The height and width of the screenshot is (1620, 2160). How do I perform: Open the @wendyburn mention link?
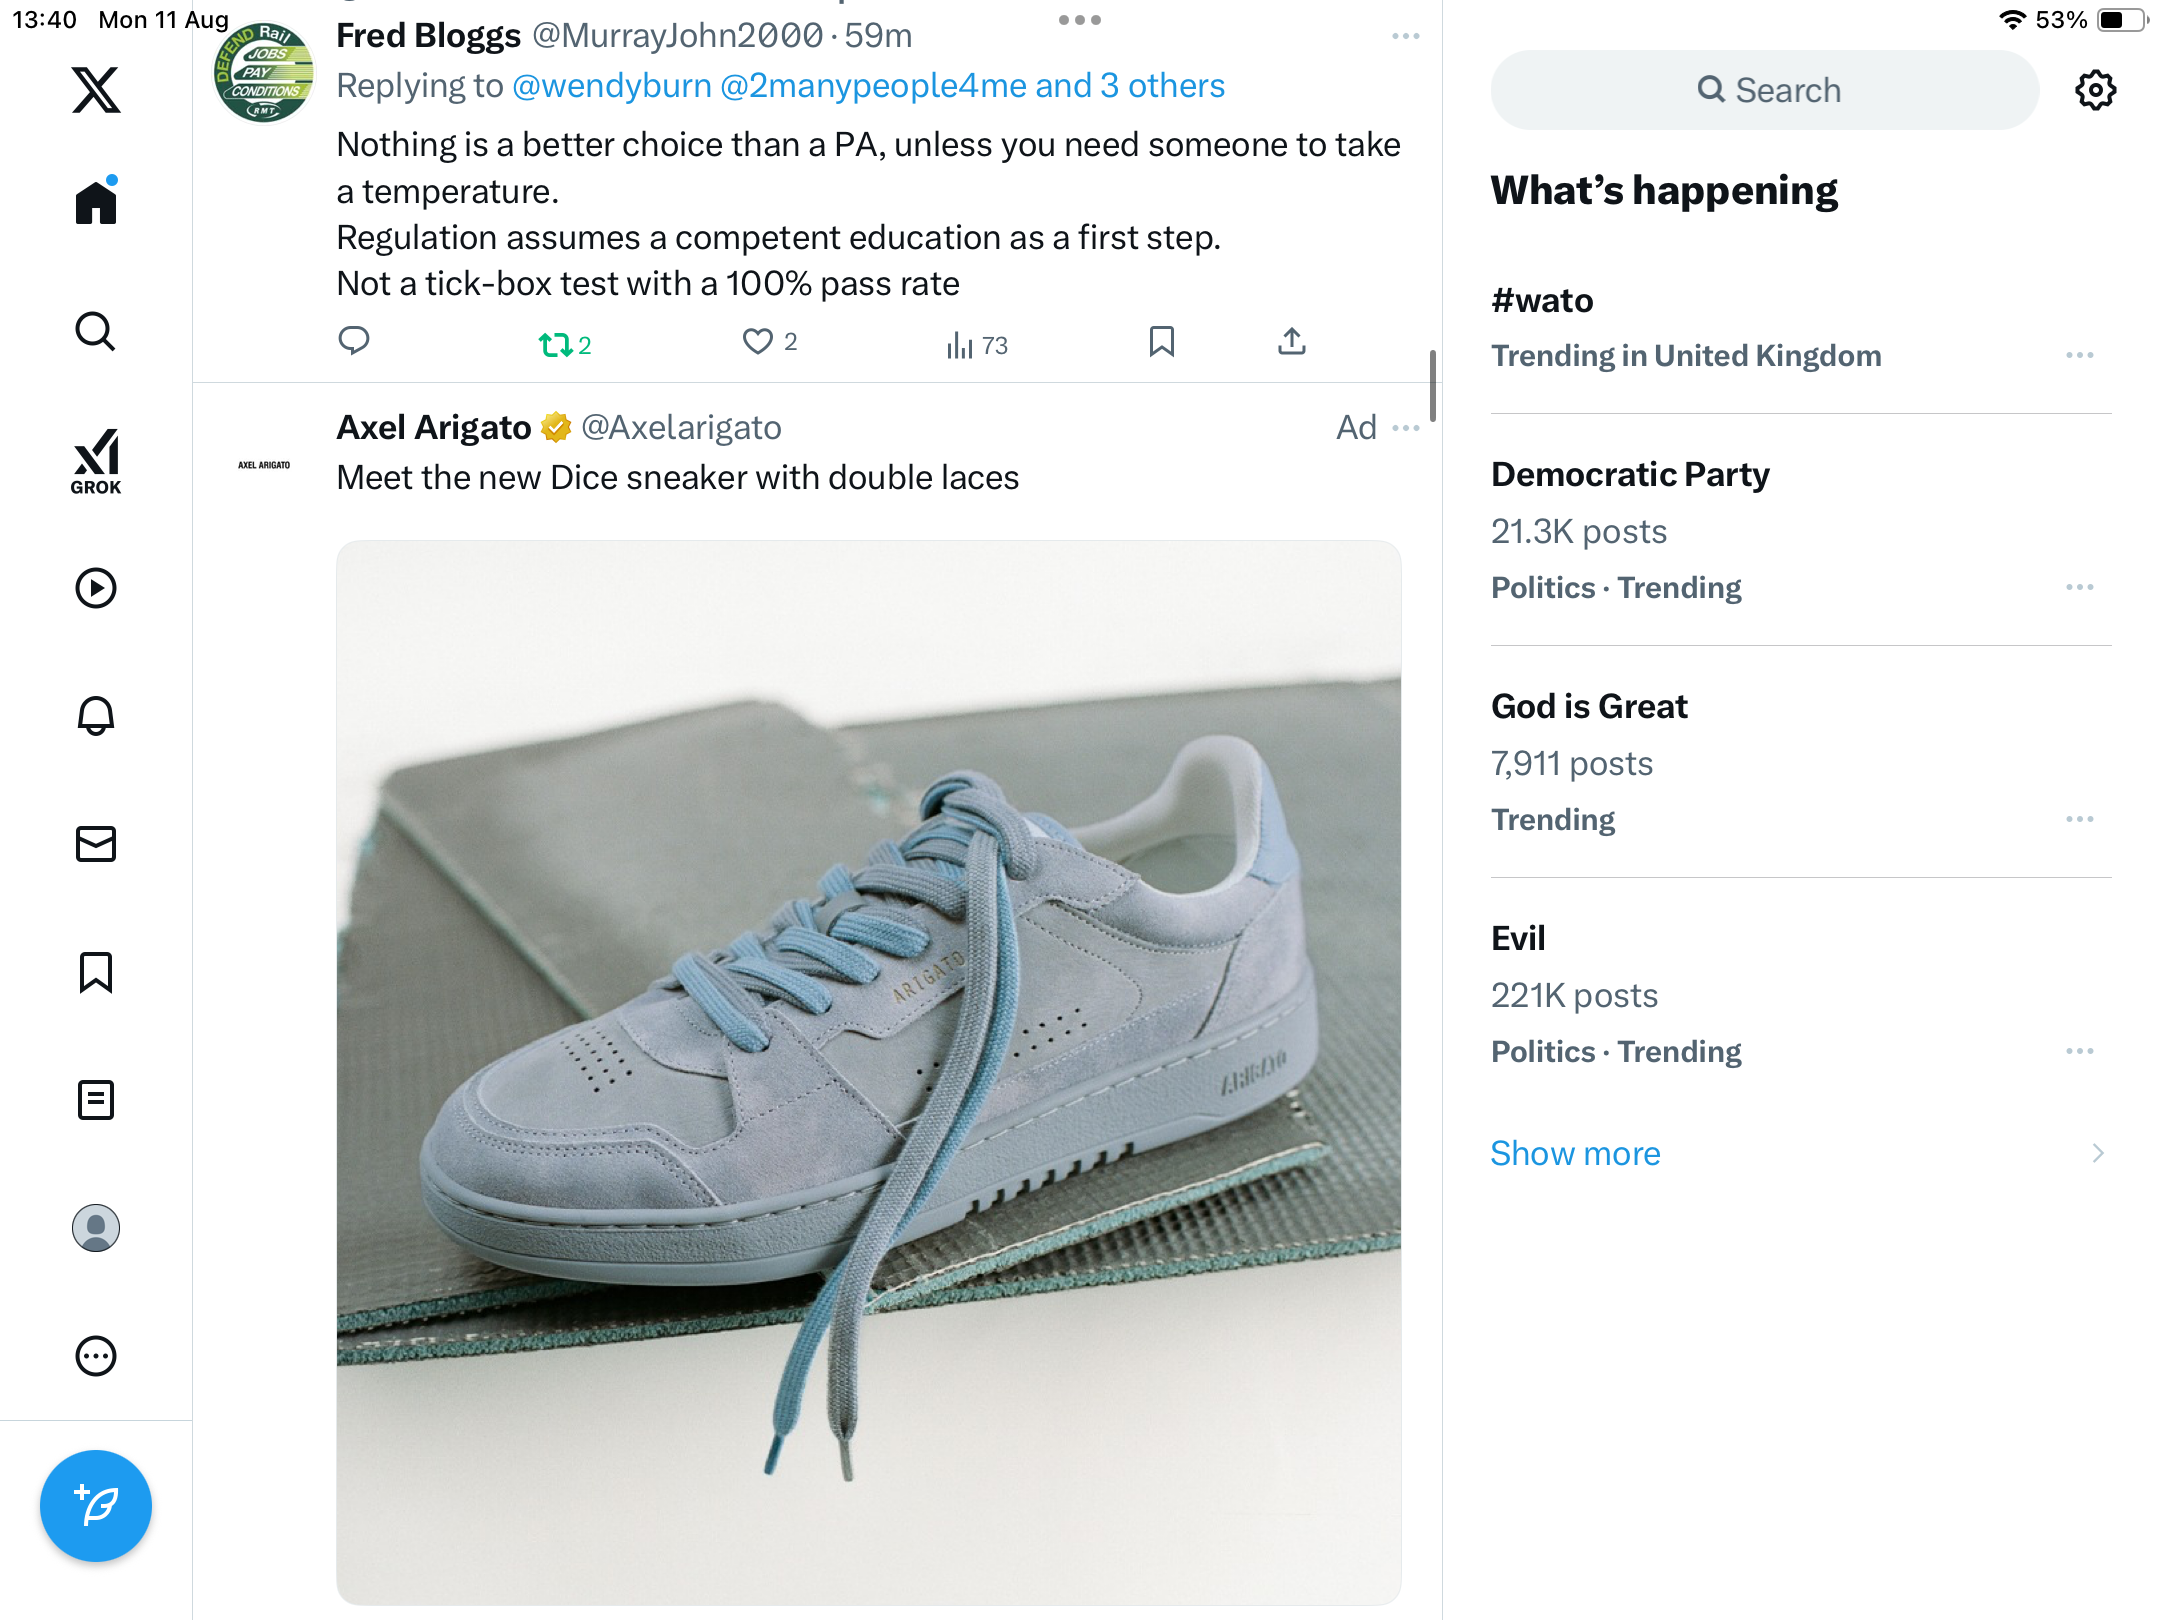611,86
